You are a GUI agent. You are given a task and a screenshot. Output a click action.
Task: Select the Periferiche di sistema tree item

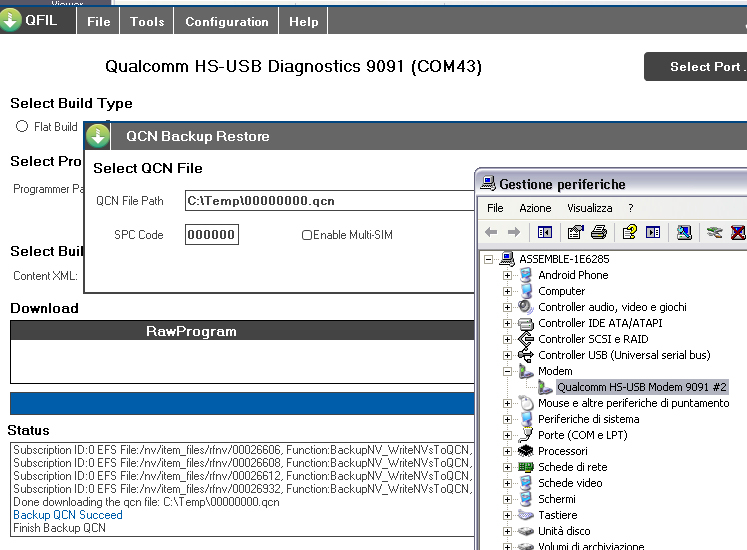[x=588, y=419]
